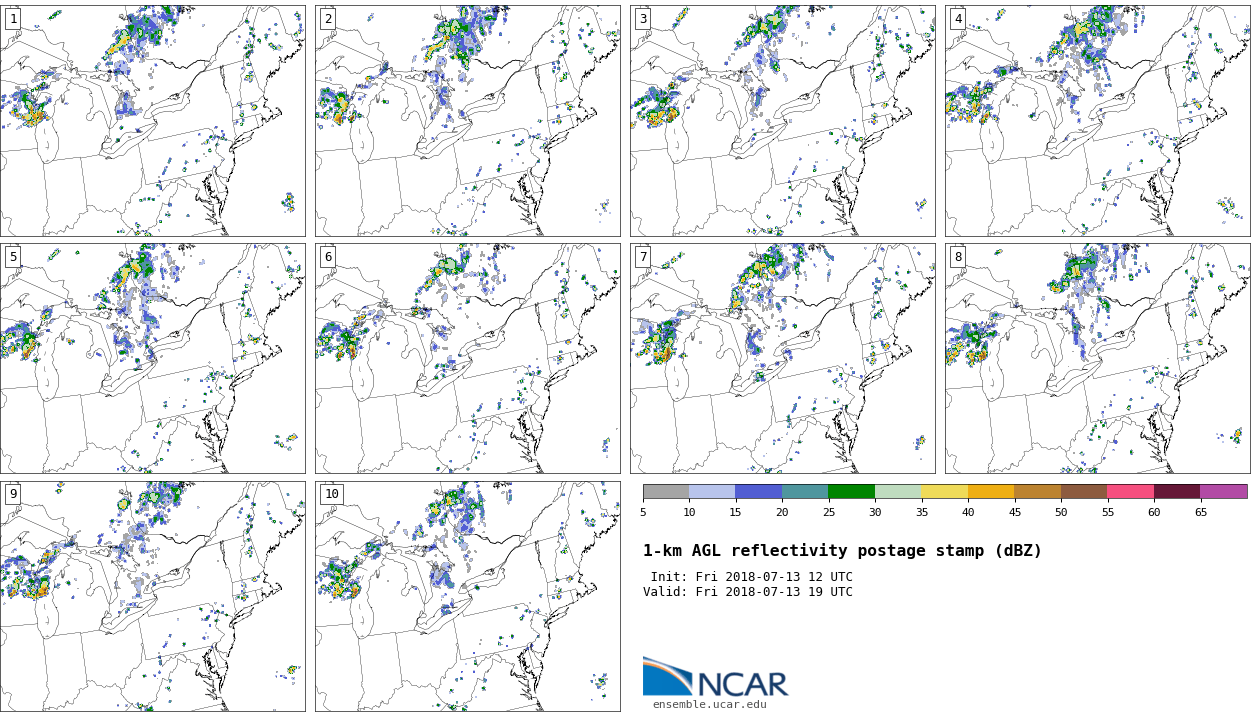Screen dimensions: 1260x712
Task: Click the dark green 25-30 dBZ swatch
Action: pos(852,491)
